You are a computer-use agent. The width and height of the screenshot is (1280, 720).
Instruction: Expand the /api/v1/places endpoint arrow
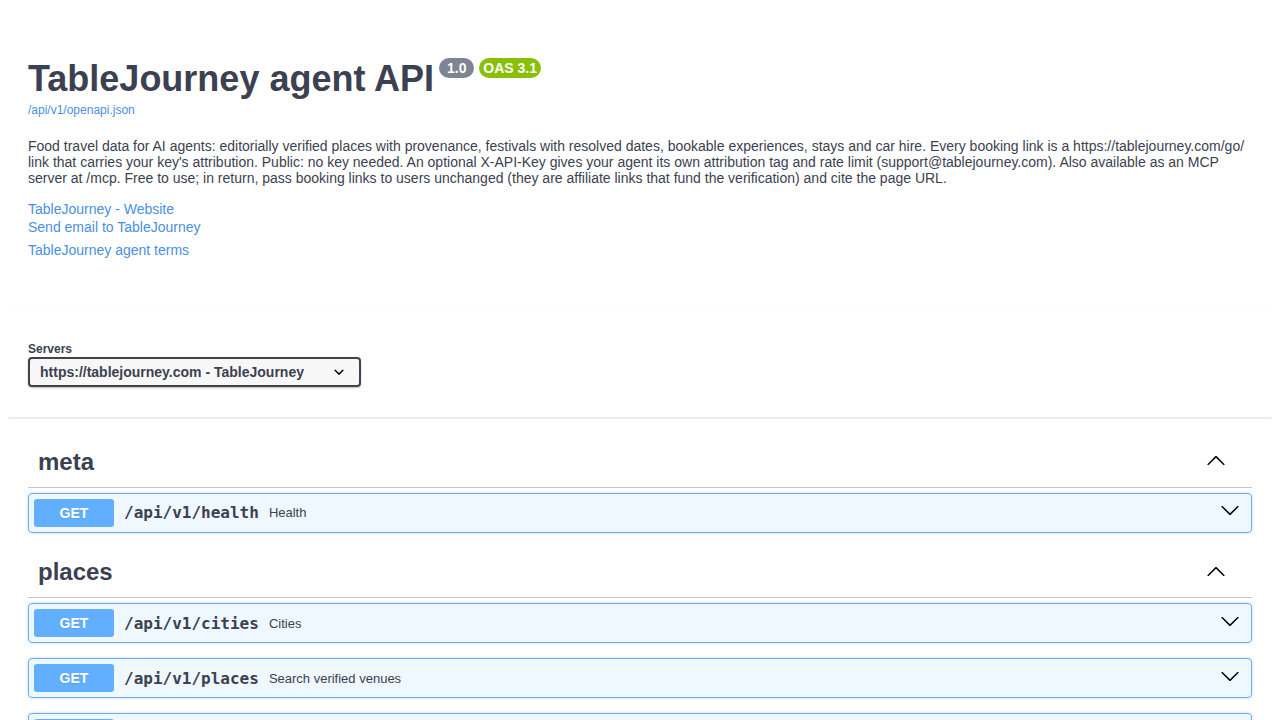pyautogui.click(x=1230, y=677)
